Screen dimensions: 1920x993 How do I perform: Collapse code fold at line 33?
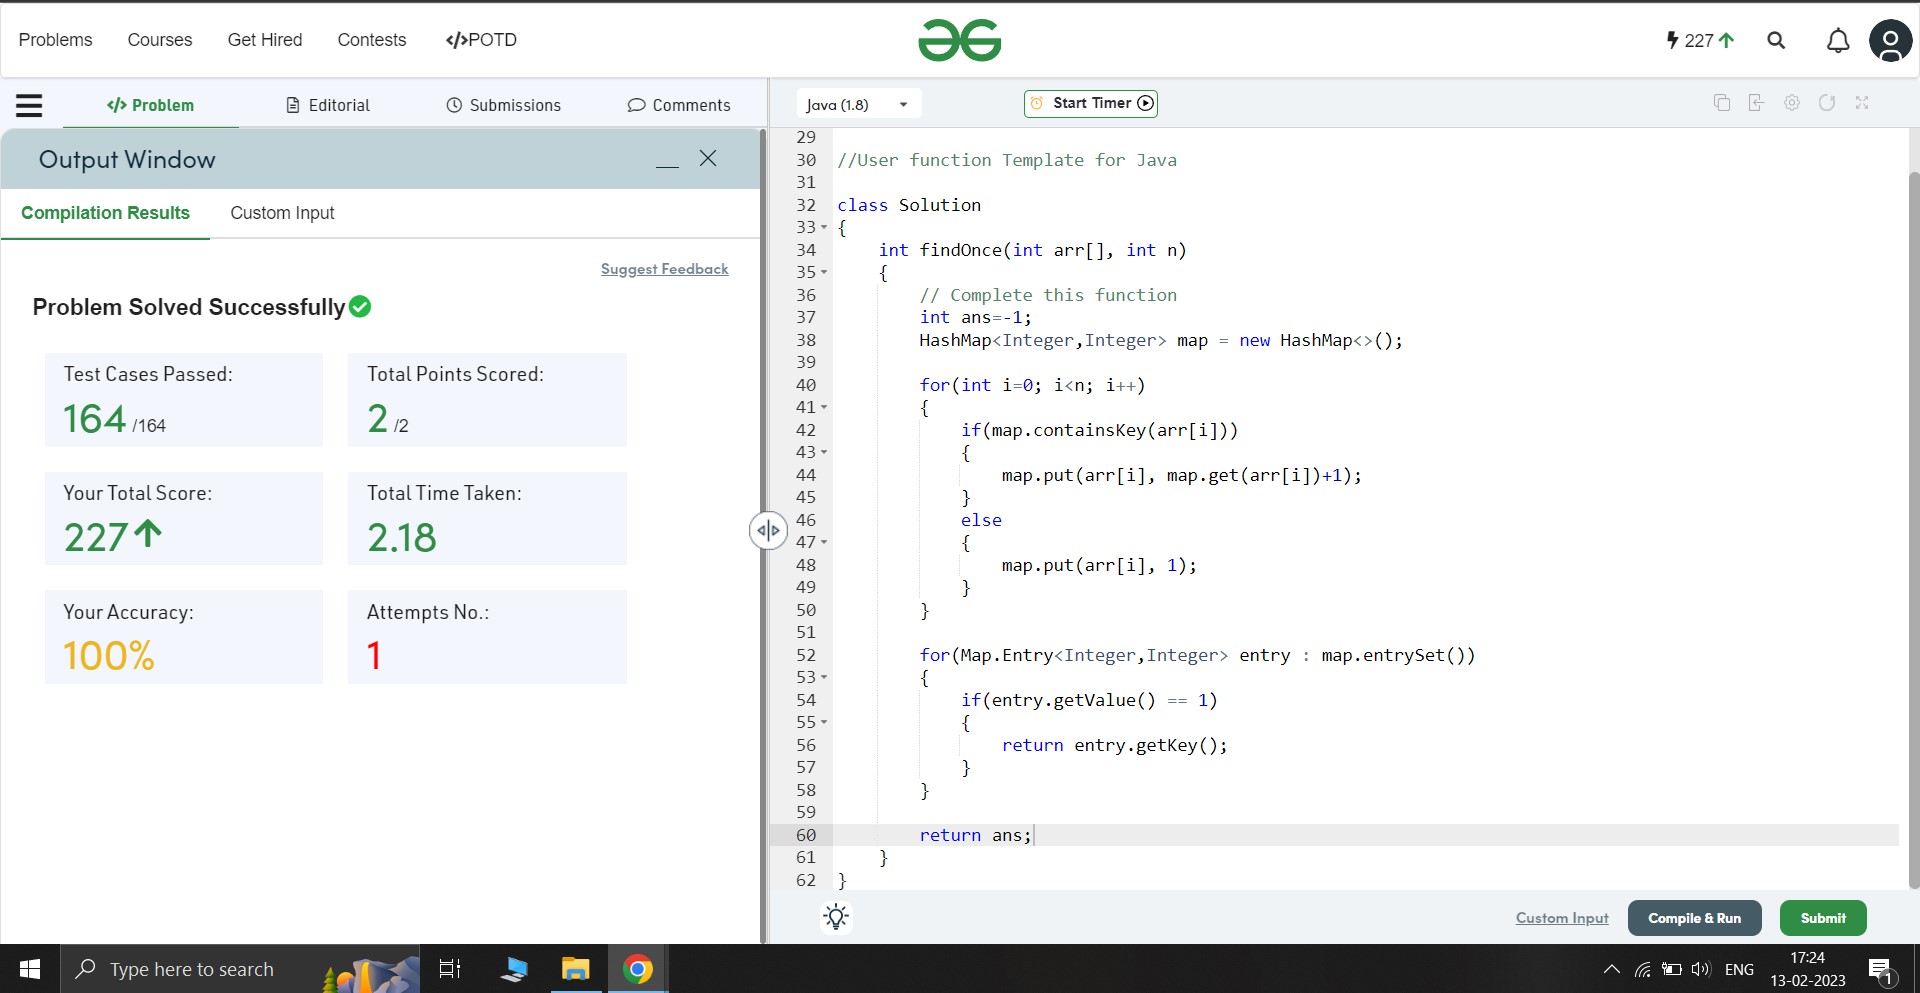click(824, 228)
